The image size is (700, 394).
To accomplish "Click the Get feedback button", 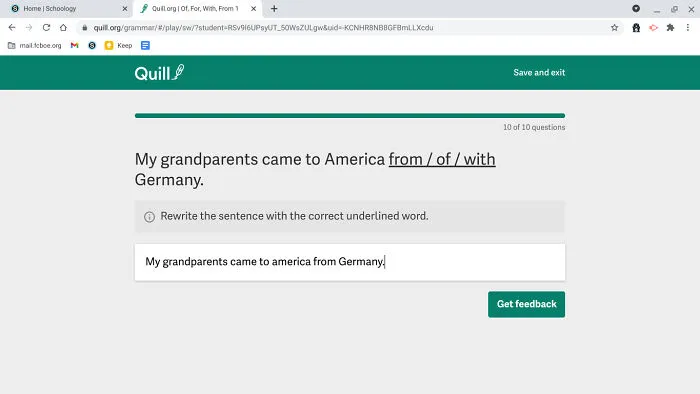I will tap(526, 304).
